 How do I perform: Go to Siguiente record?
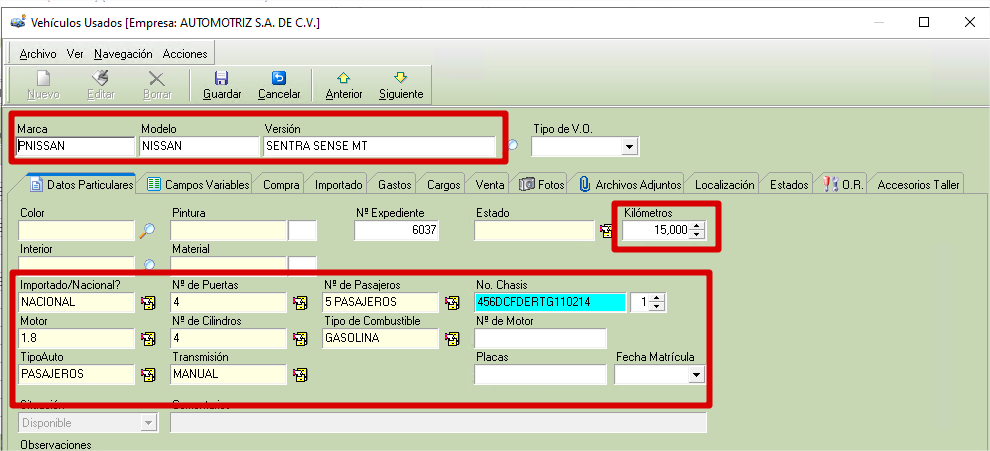400,85
